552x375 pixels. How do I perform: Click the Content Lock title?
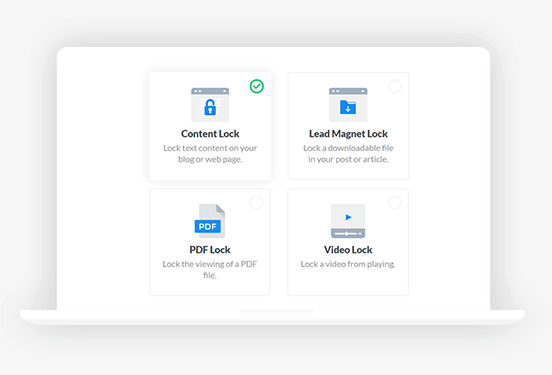[210, 134]
